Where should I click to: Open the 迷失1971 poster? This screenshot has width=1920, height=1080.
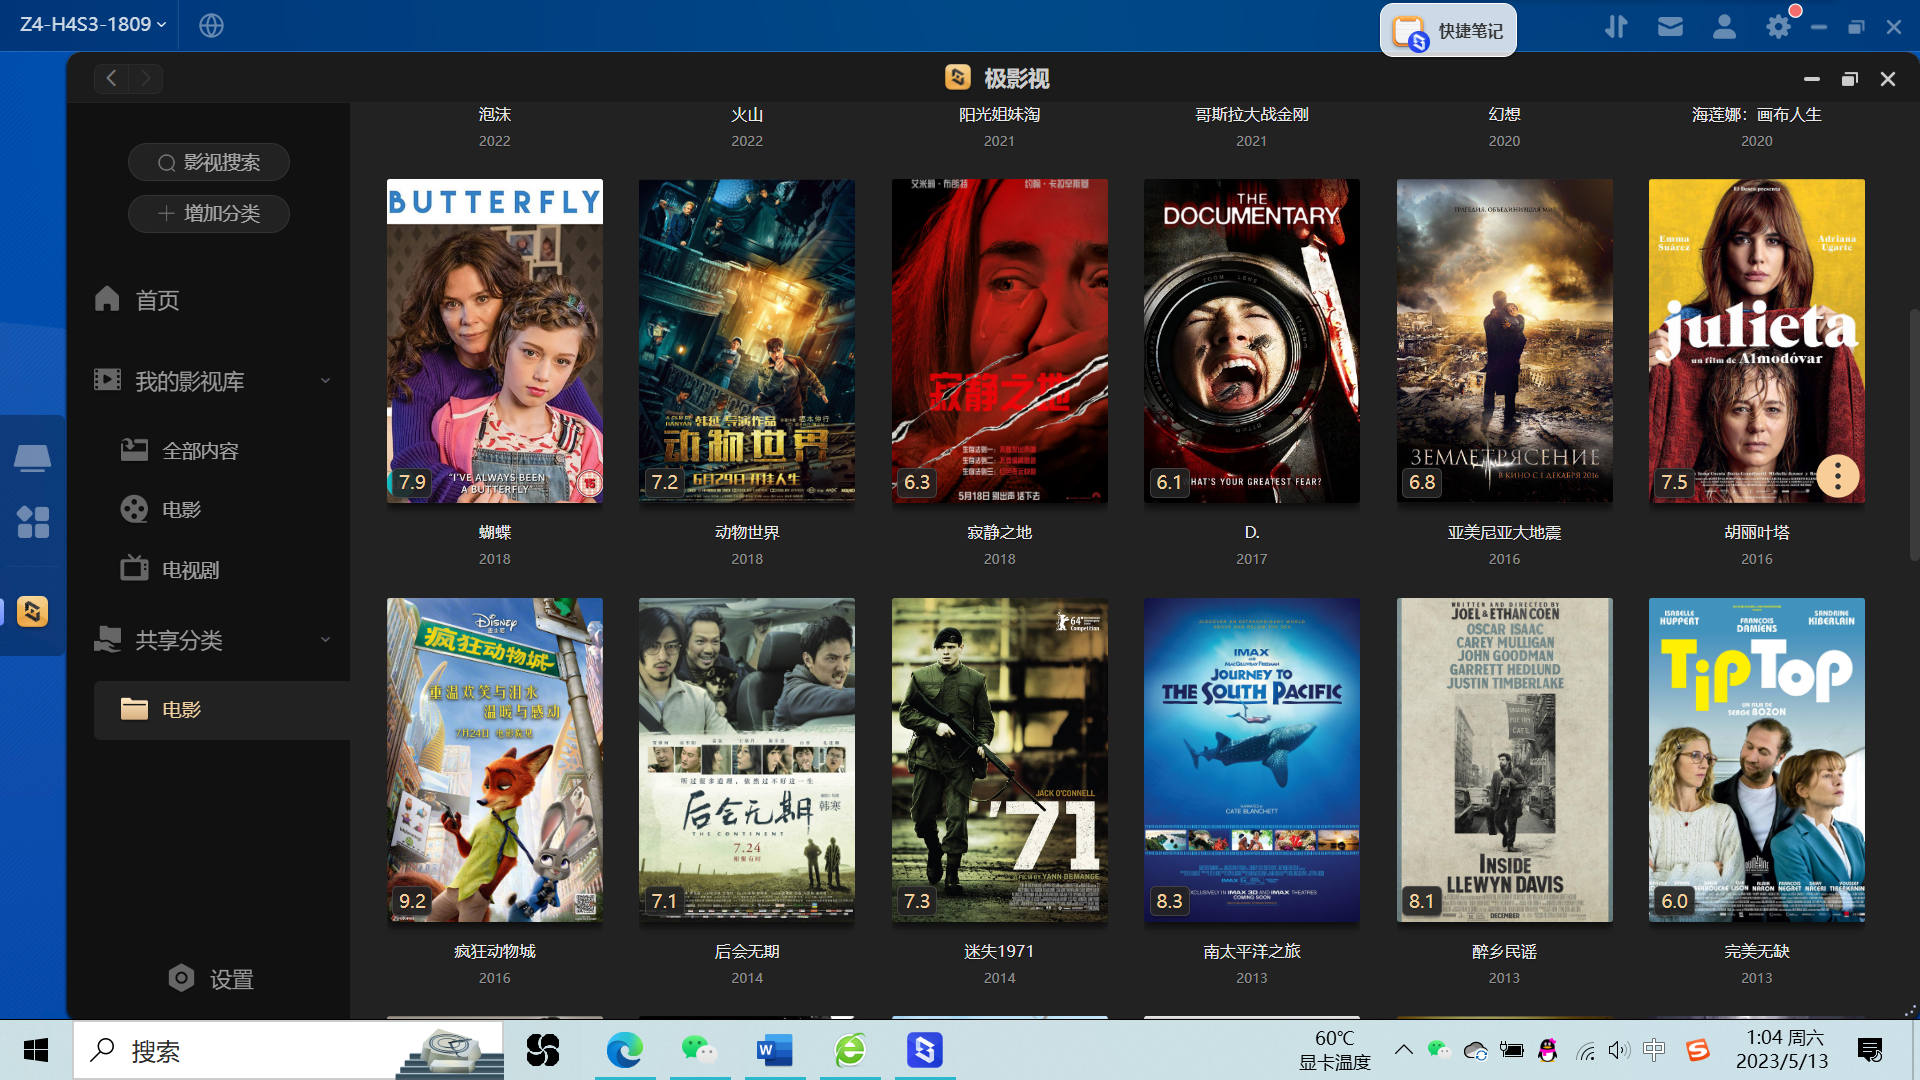[x=1000, y=760]
